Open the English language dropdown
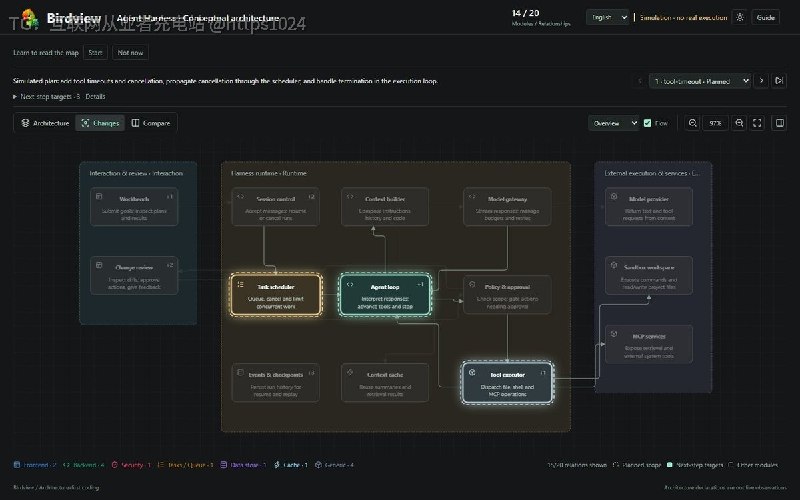800x500 pixels. point(607,17)
